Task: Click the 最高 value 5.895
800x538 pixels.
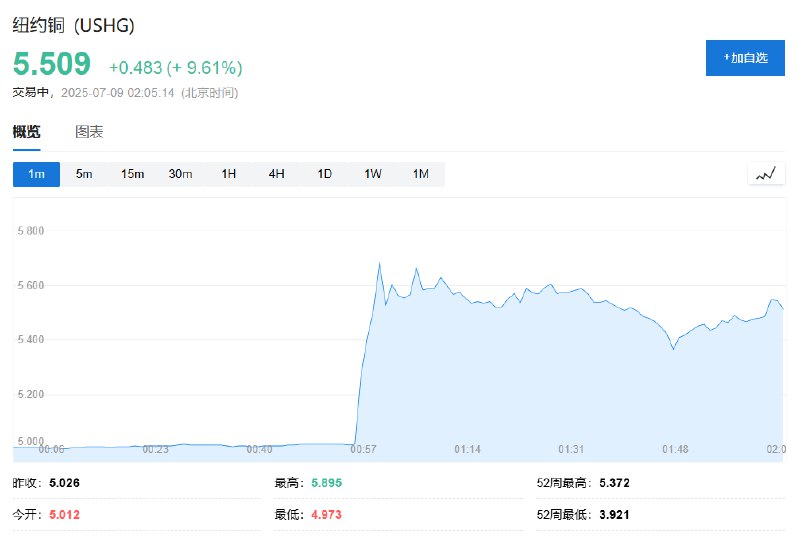Action: click(327, 483)
